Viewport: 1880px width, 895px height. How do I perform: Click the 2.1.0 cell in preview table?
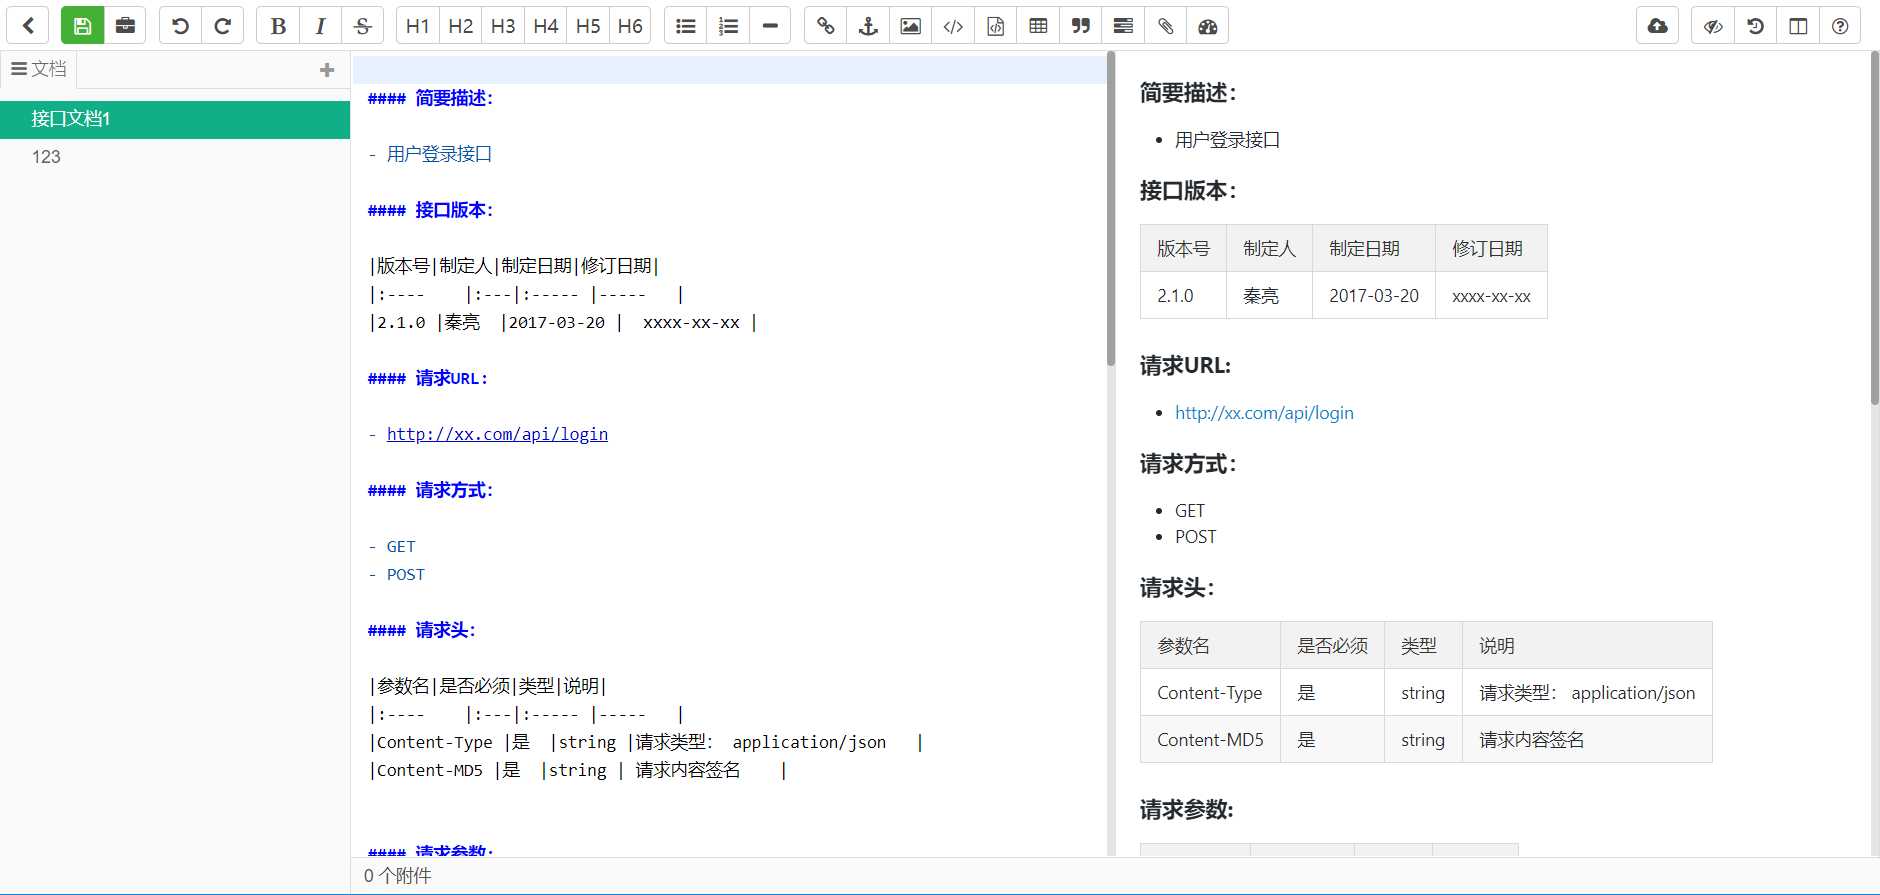tap(1183, 296)
